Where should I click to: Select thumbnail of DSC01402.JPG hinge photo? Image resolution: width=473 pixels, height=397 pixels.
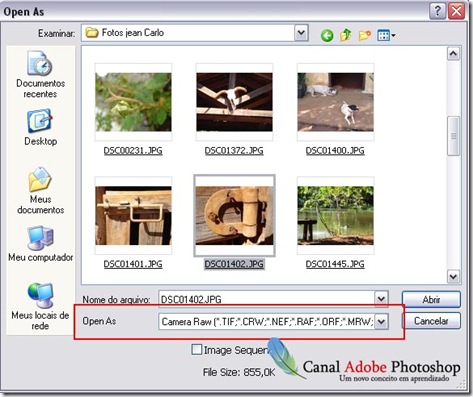tap(234, 216)
